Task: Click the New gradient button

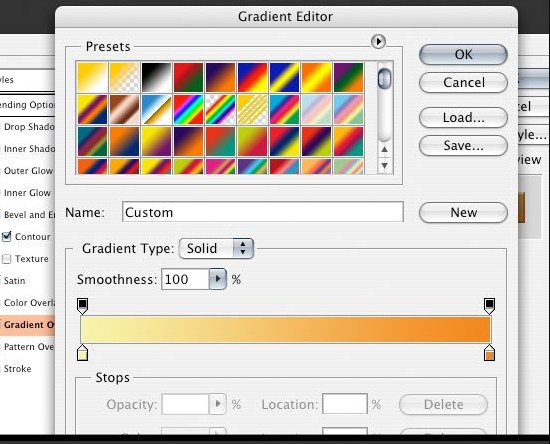Action: pyautogui.click(x=463, y=212)
